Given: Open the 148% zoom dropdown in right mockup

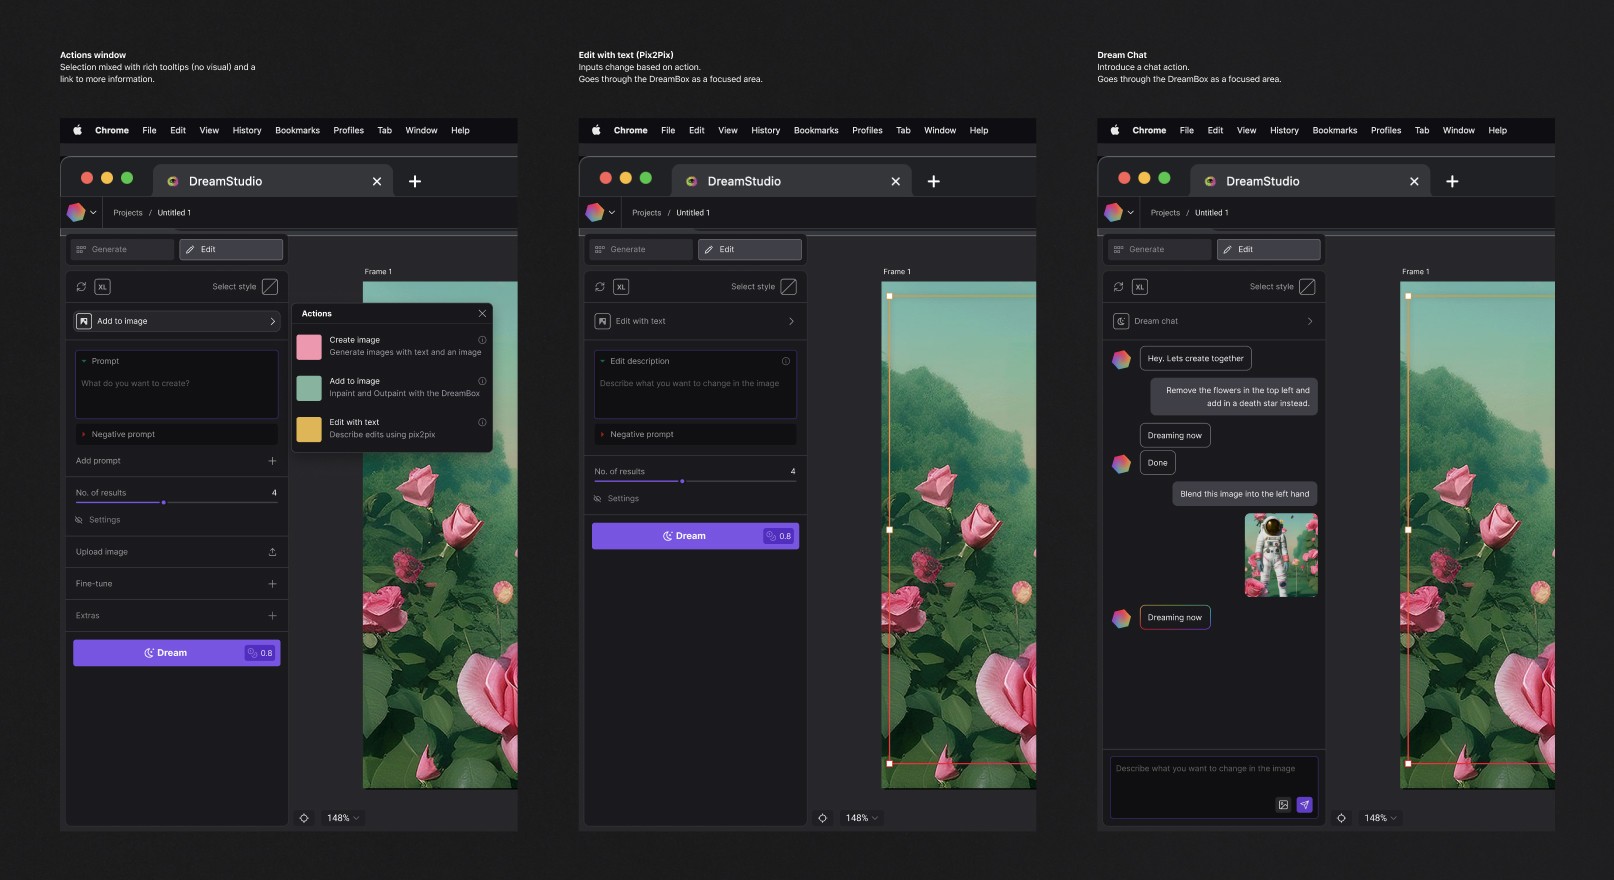Looking at the screenshot, I should 1380,818.
